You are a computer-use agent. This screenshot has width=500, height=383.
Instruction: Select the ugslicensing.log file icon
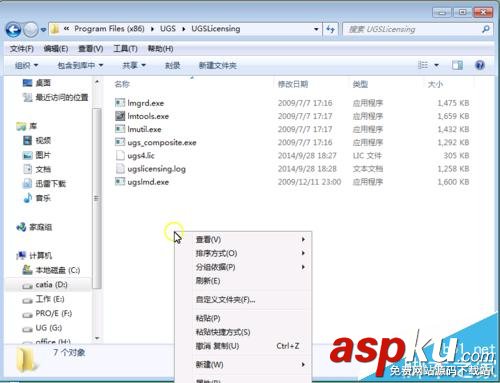click(x=120, y=169)
